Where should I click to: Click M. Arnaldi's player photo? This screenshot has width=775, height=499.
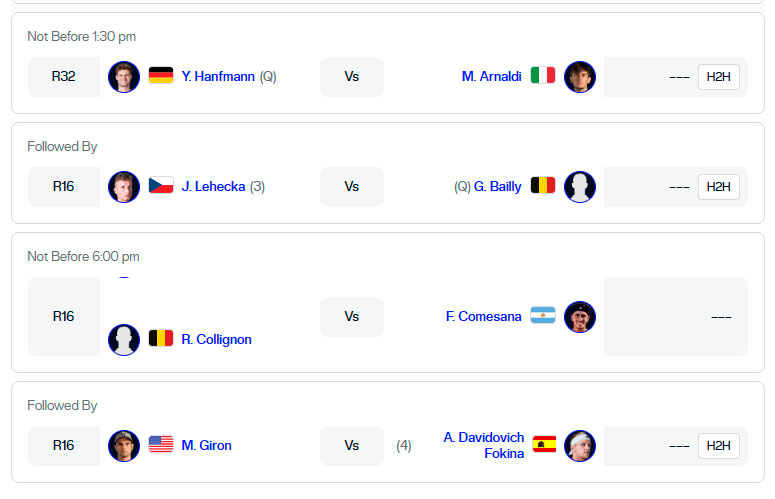click(580, 76)
